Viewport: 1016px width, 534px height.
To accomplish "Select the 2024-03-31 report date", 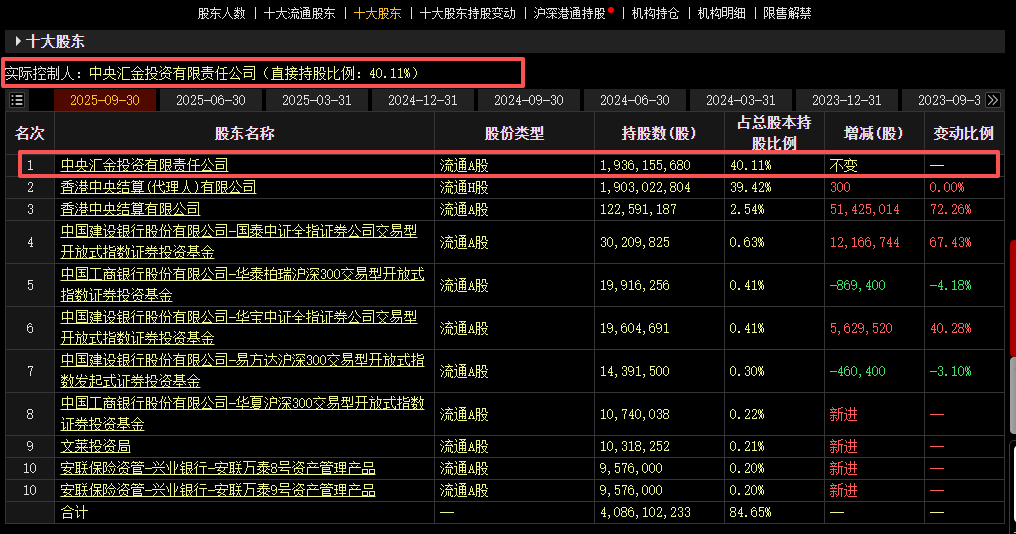I will click(741, 100).
